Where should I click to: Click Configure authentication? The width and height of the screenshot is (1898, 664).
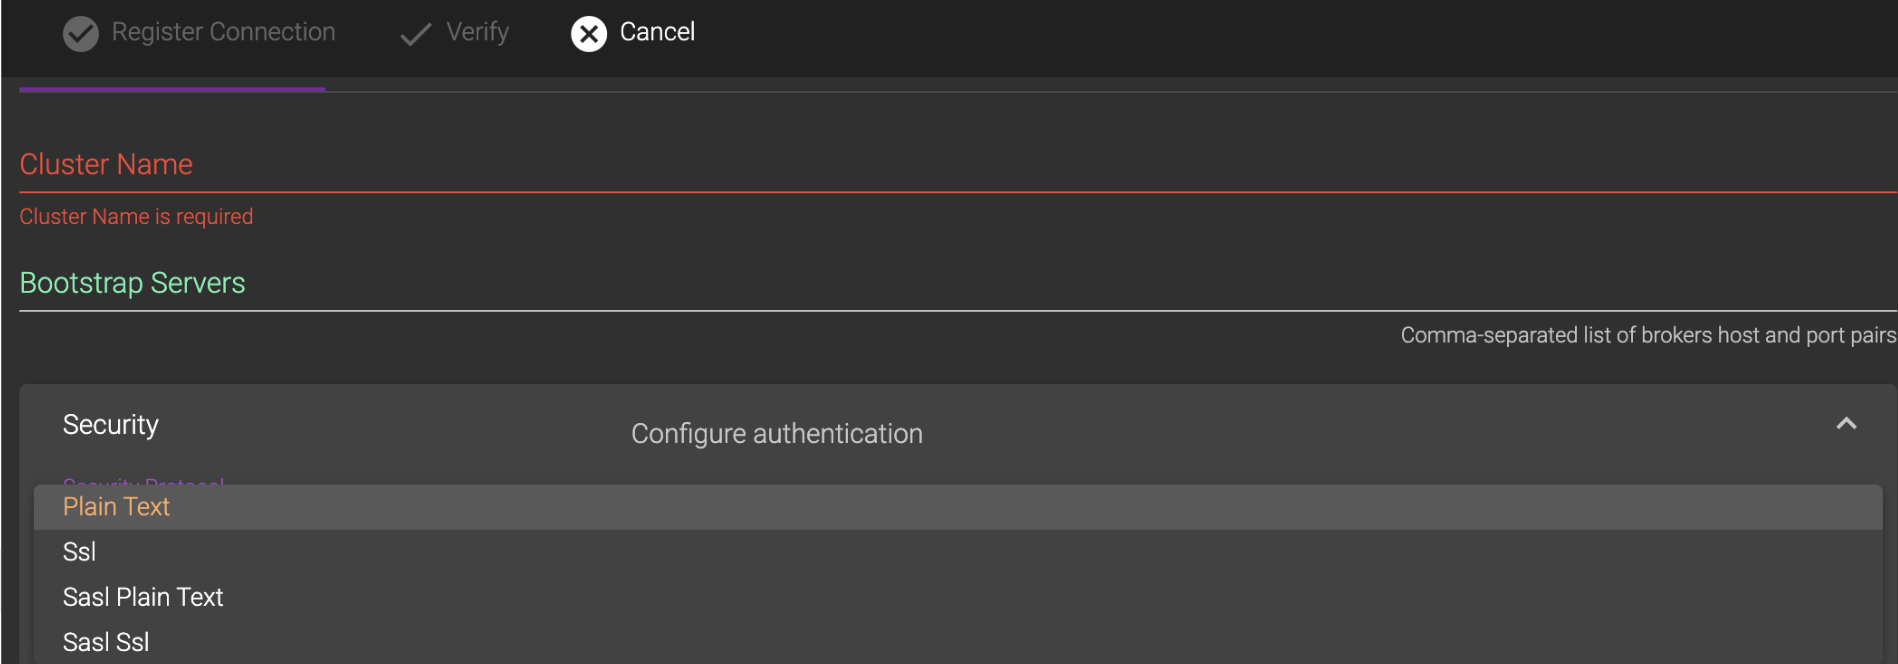(776, 433)
